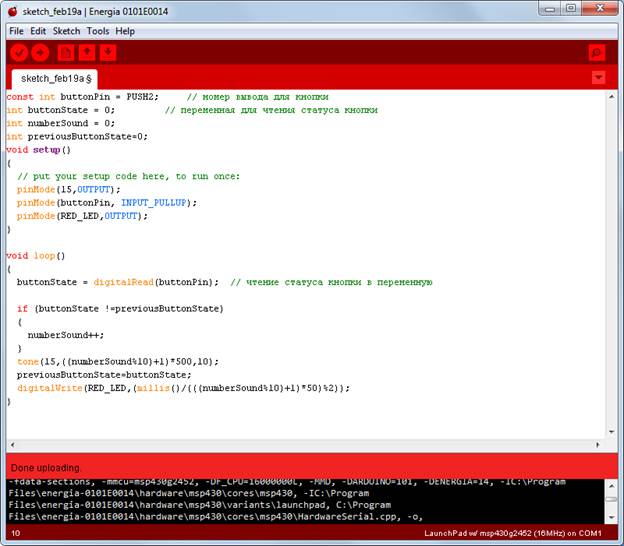
Task: Click horizontal scrollbar right arrow
Action: pos(598,445)
